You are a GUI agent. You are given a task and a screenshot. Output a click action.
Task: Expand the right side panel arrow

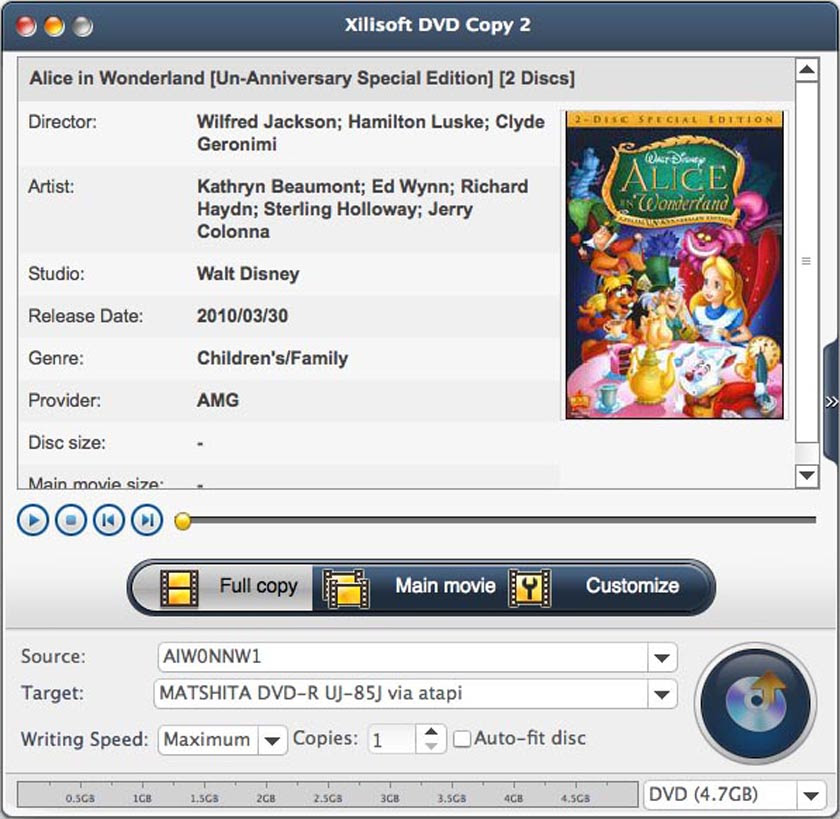point(831,402)
